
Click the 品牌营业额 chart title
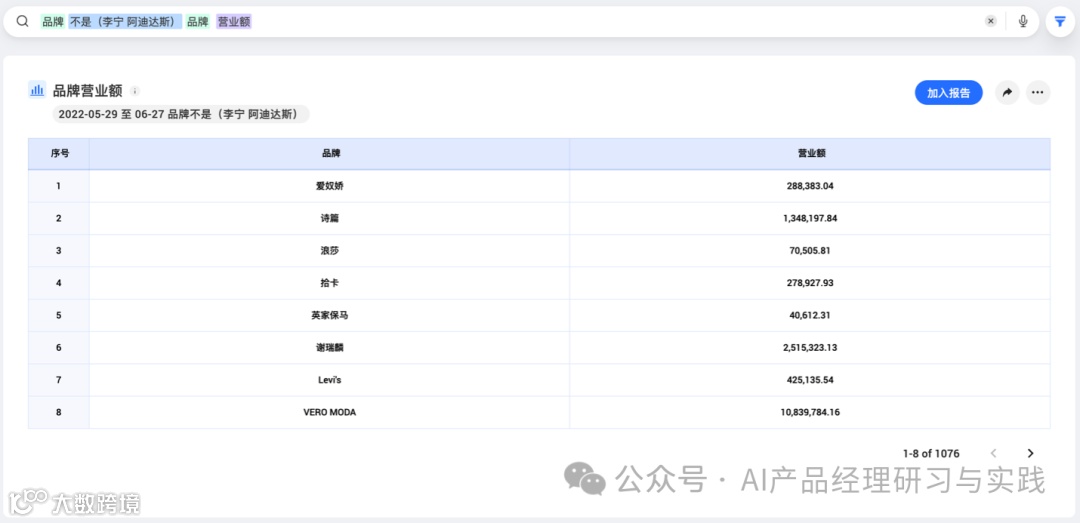[x=87, y=90]
